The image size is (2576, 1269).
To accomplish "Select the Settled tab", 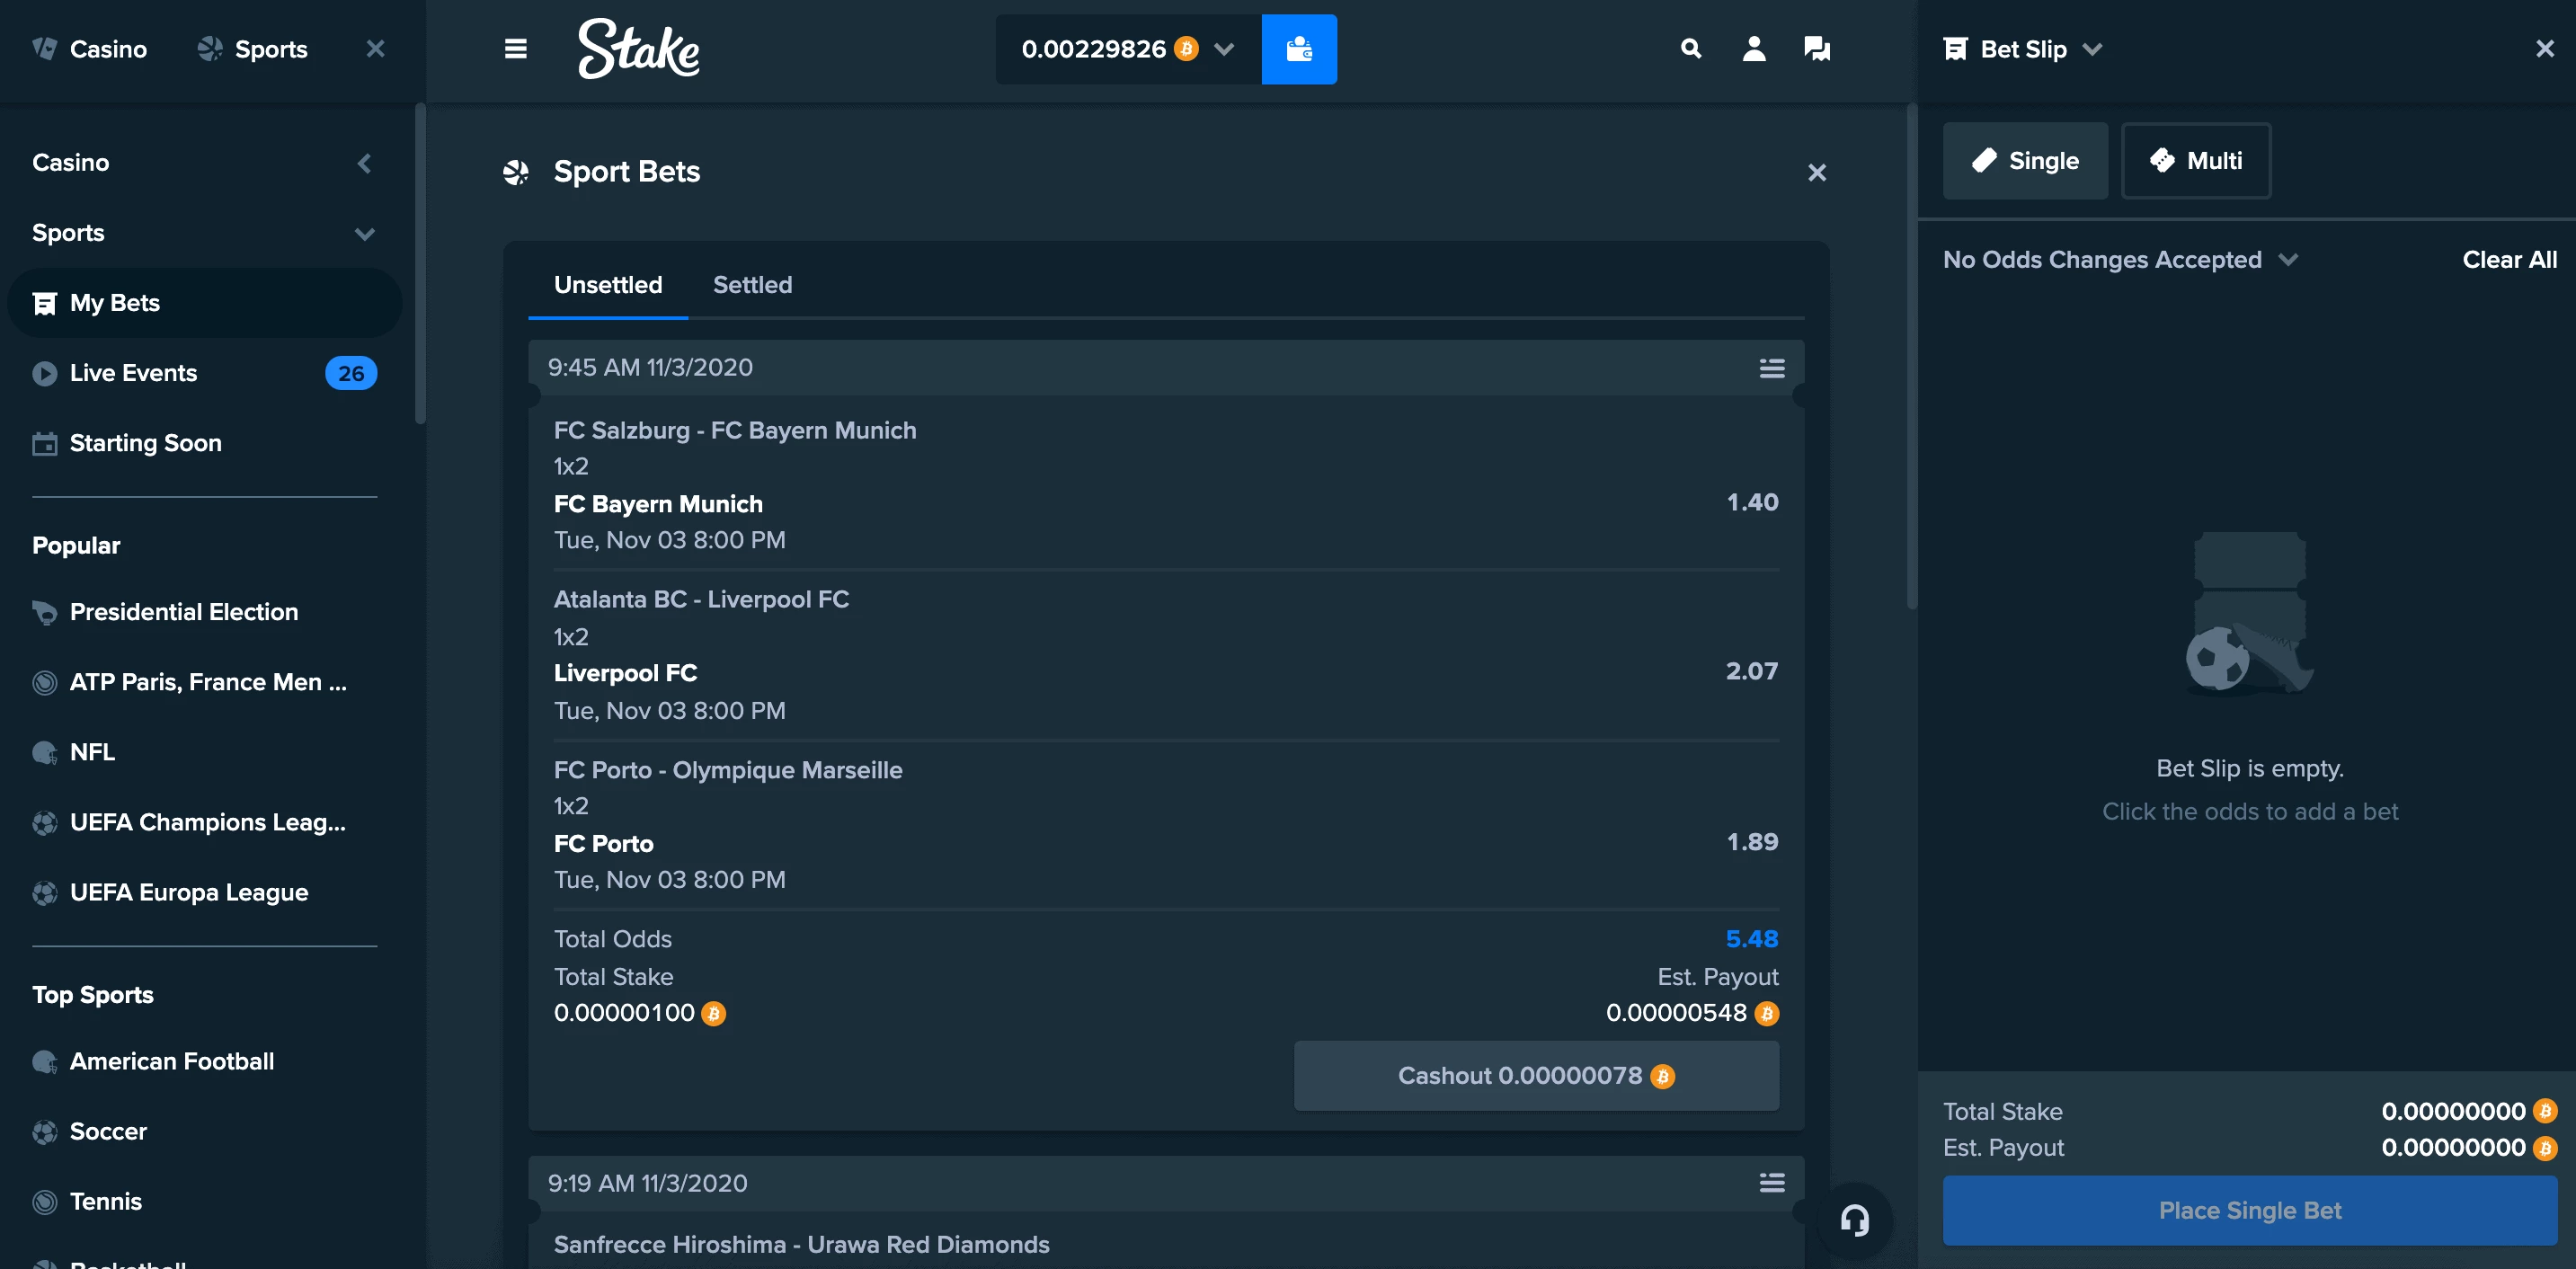I will [x=752, y=285].
